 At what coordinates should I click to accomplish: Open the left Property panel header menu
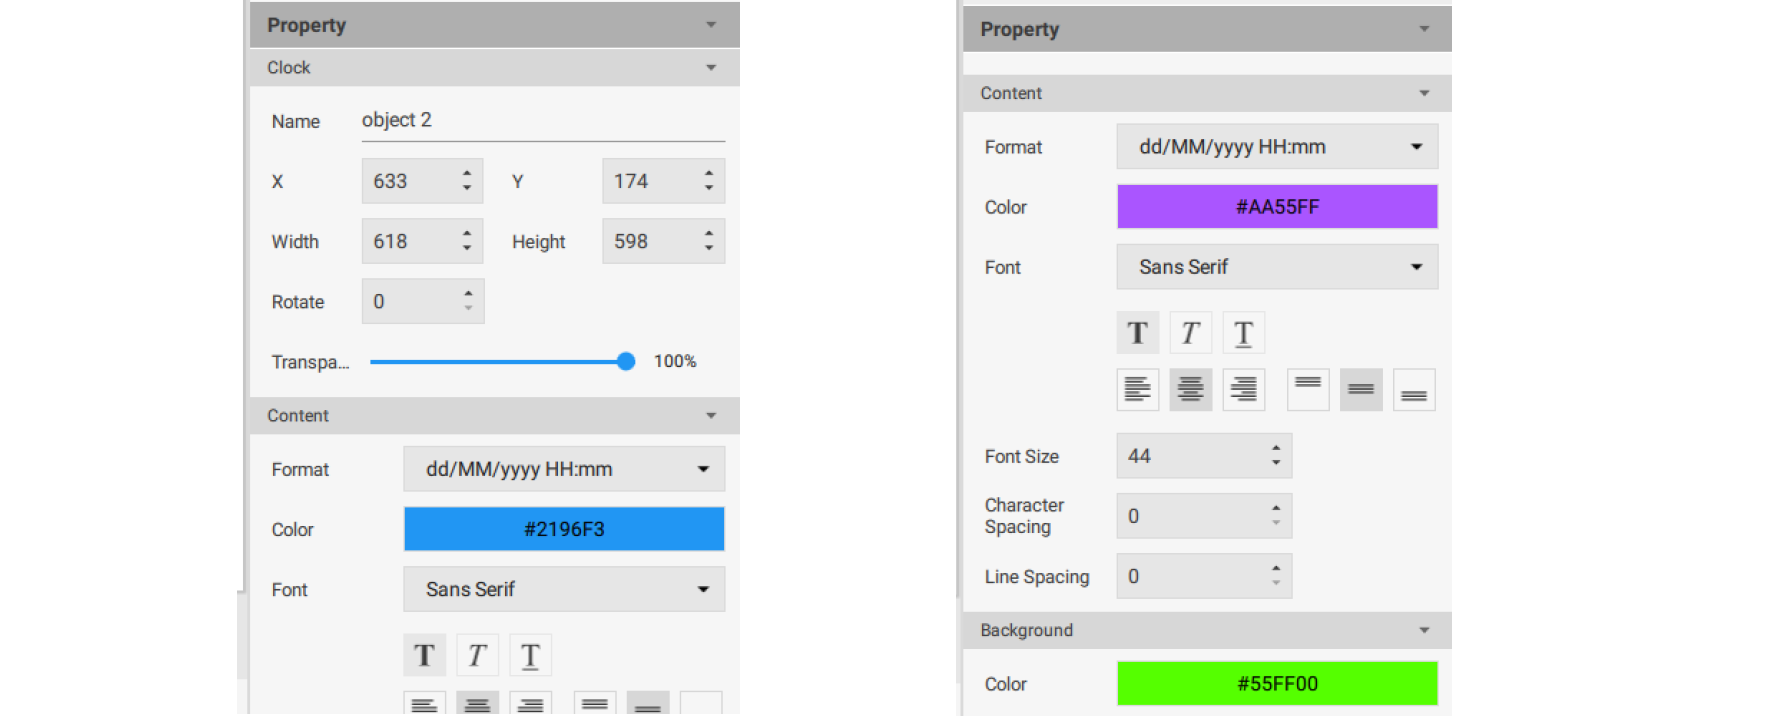(711, 25)
